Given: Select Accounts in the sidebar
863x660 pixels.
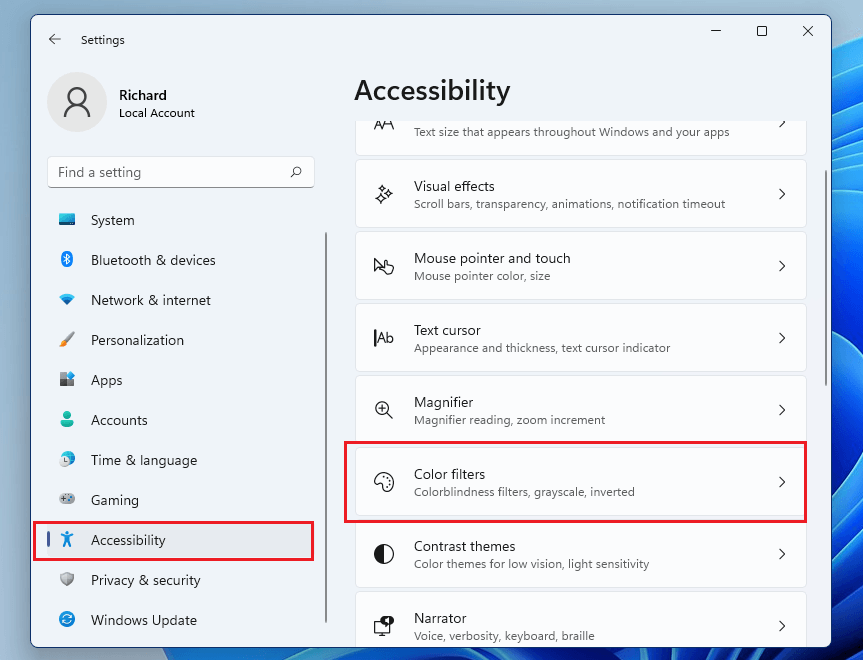Looking at the screenshot, I should (179, 420).
